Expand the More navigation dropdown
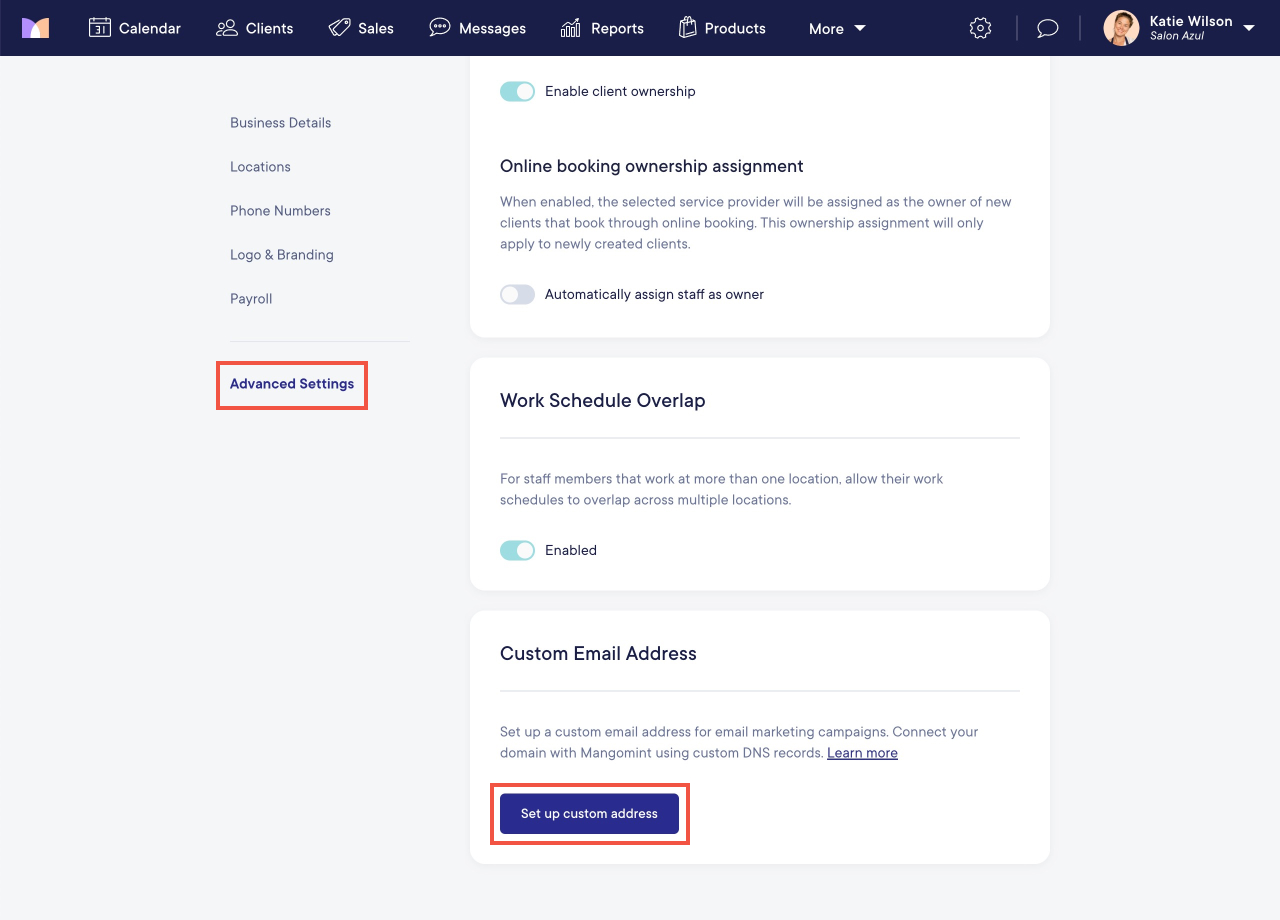 [836, 29]
